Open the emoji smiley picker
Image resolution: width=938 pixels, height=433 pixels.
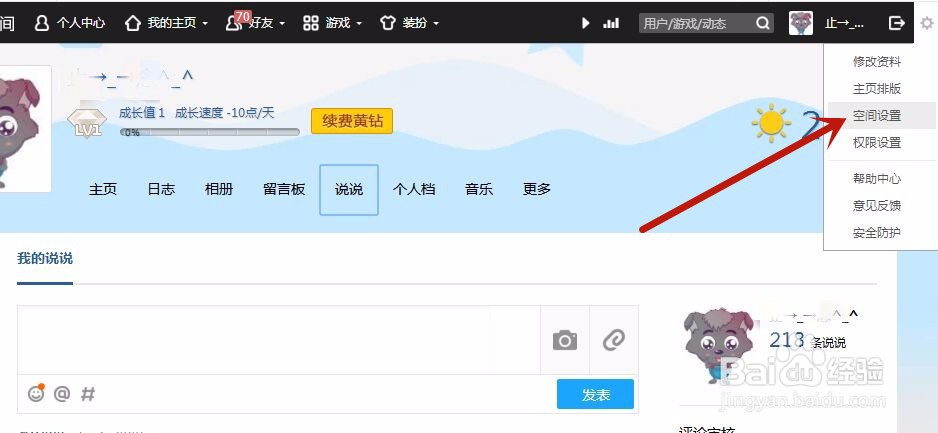click(36, 393)
